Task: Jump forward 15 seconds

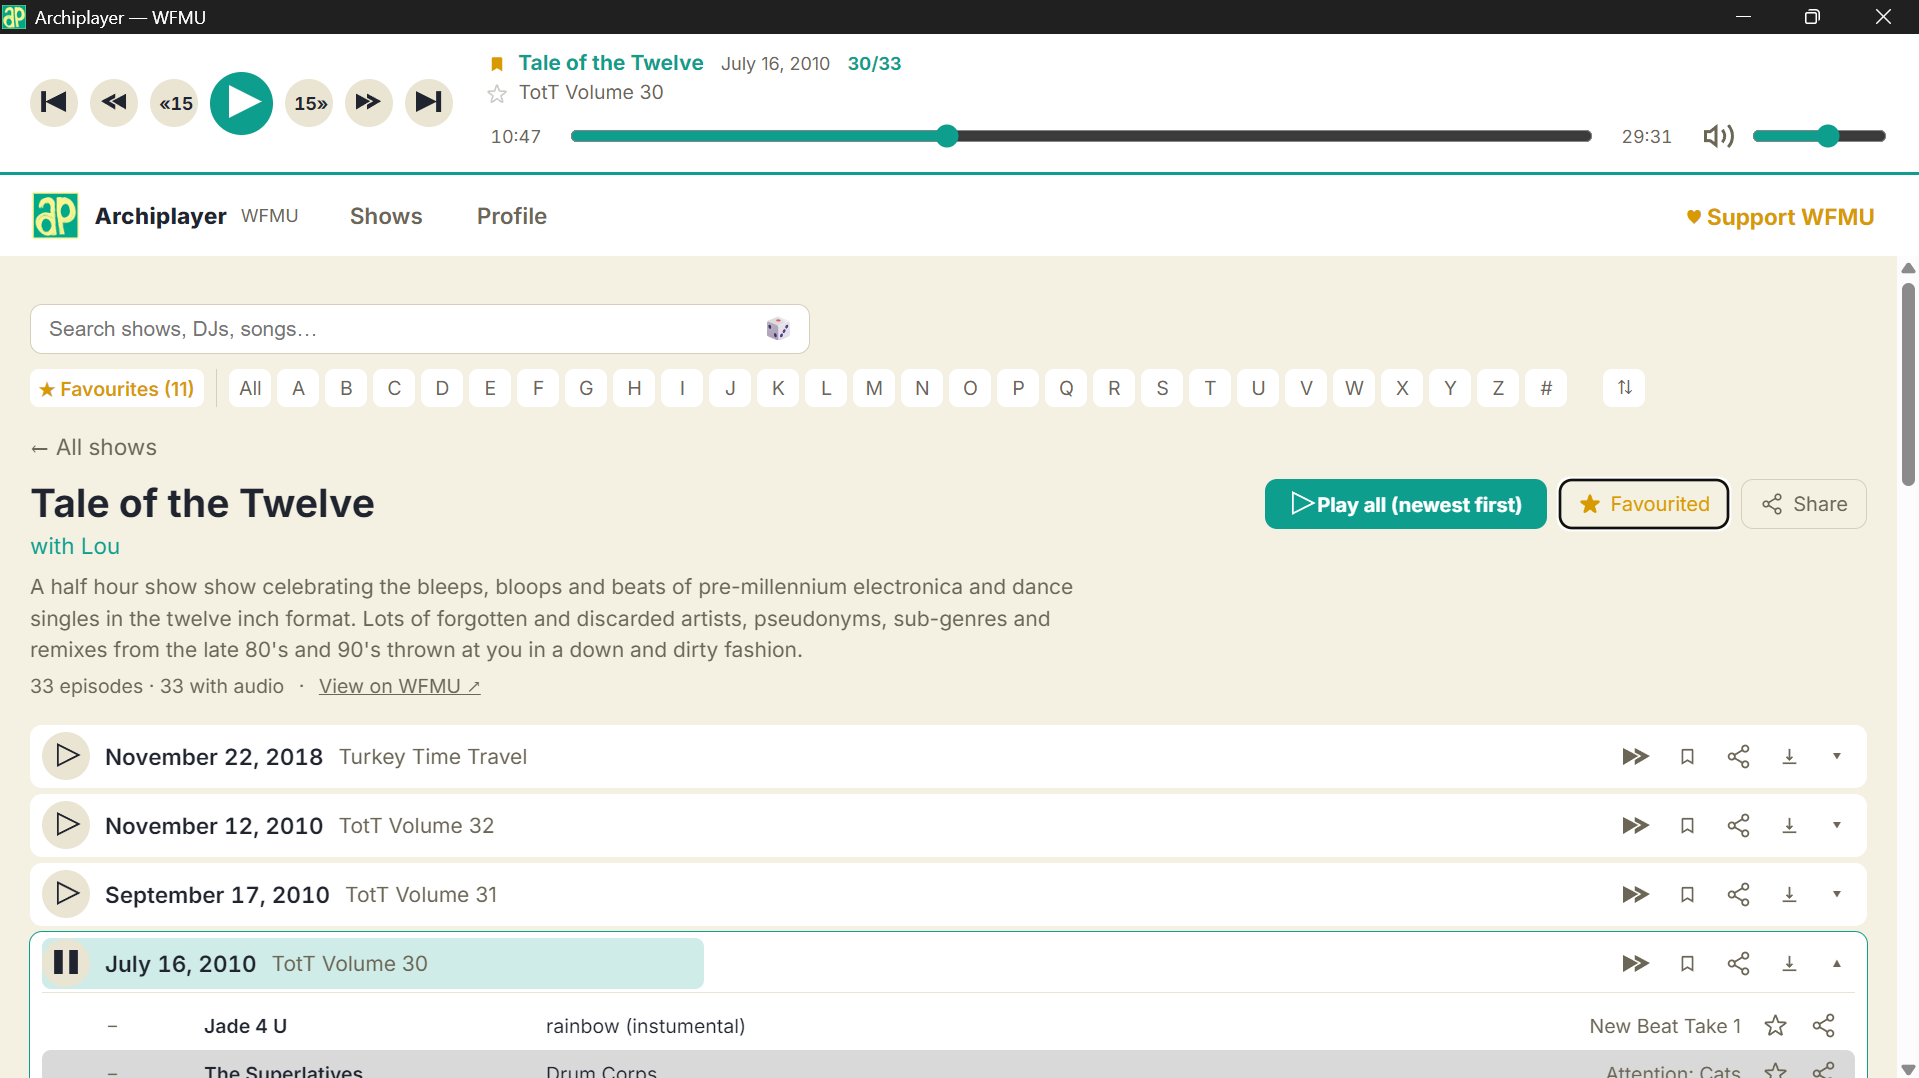Action: point(309,102)
